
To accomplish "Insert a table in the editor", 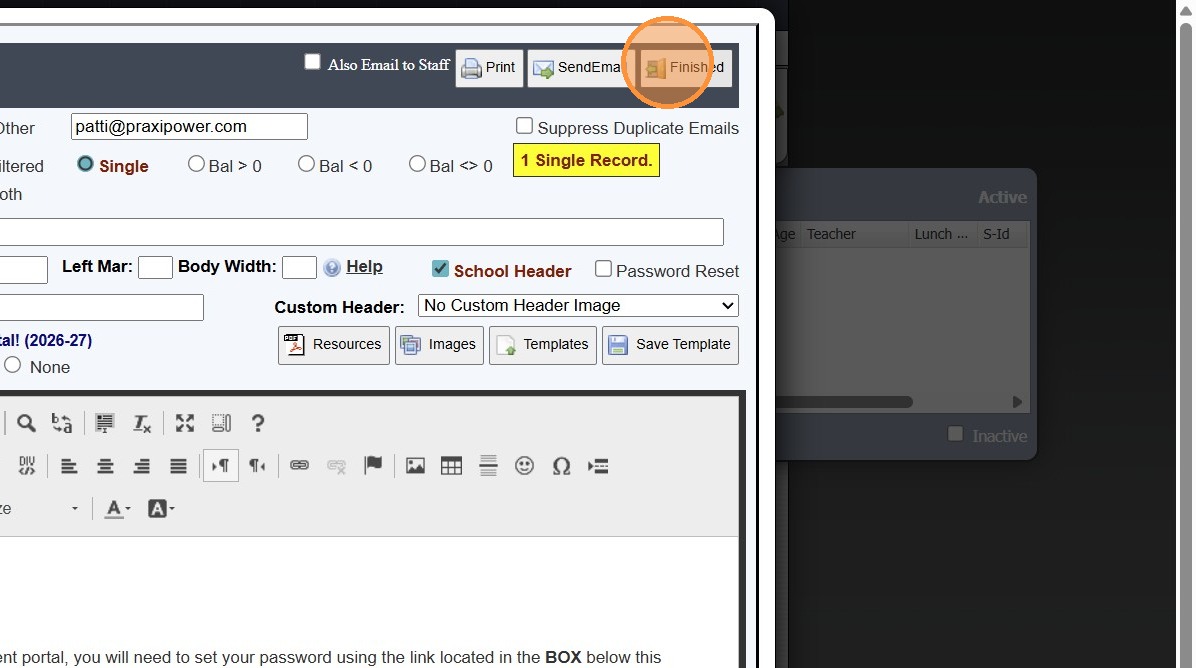I will [x=452, y=466].
